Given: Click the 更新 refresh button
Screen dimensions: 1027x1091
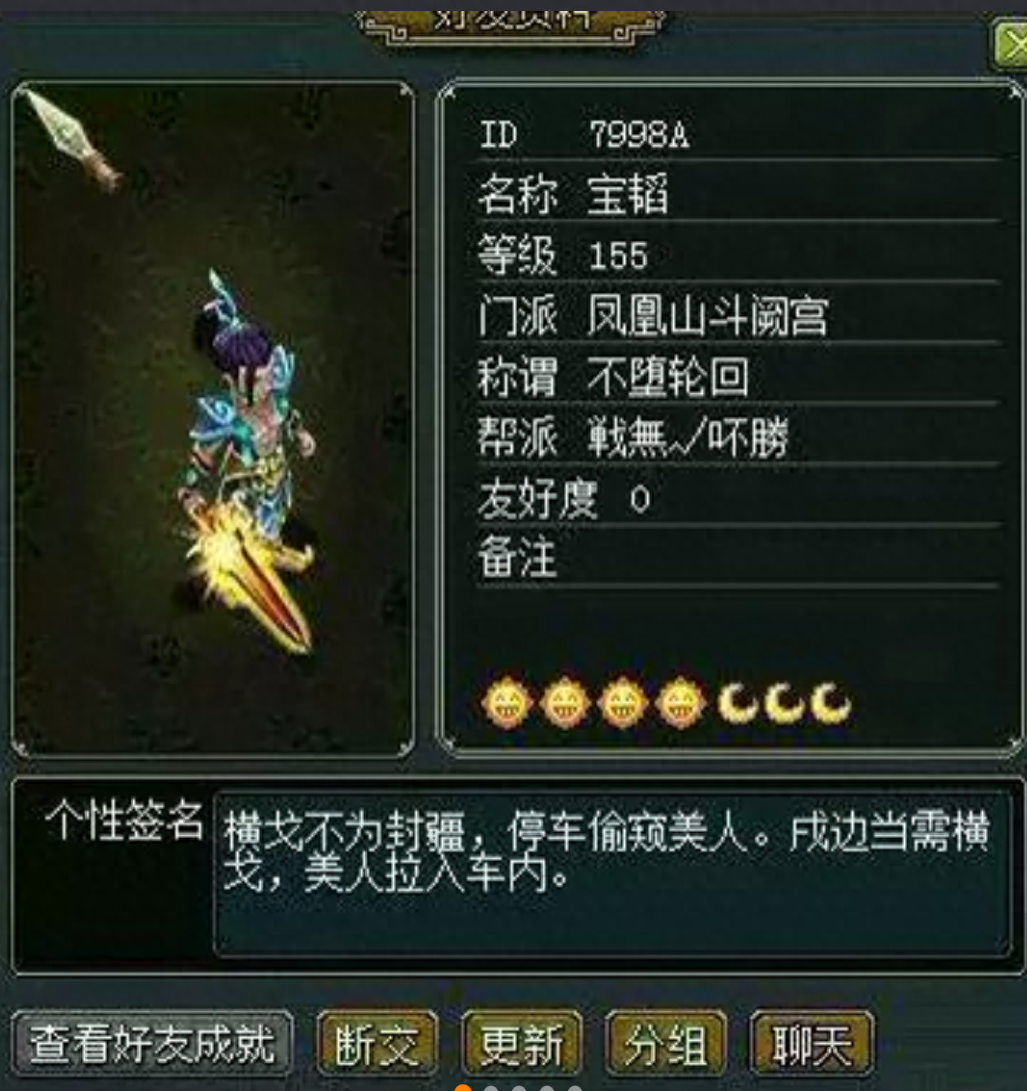Looking at the screenshot, I should click(x=521, y=1044).
